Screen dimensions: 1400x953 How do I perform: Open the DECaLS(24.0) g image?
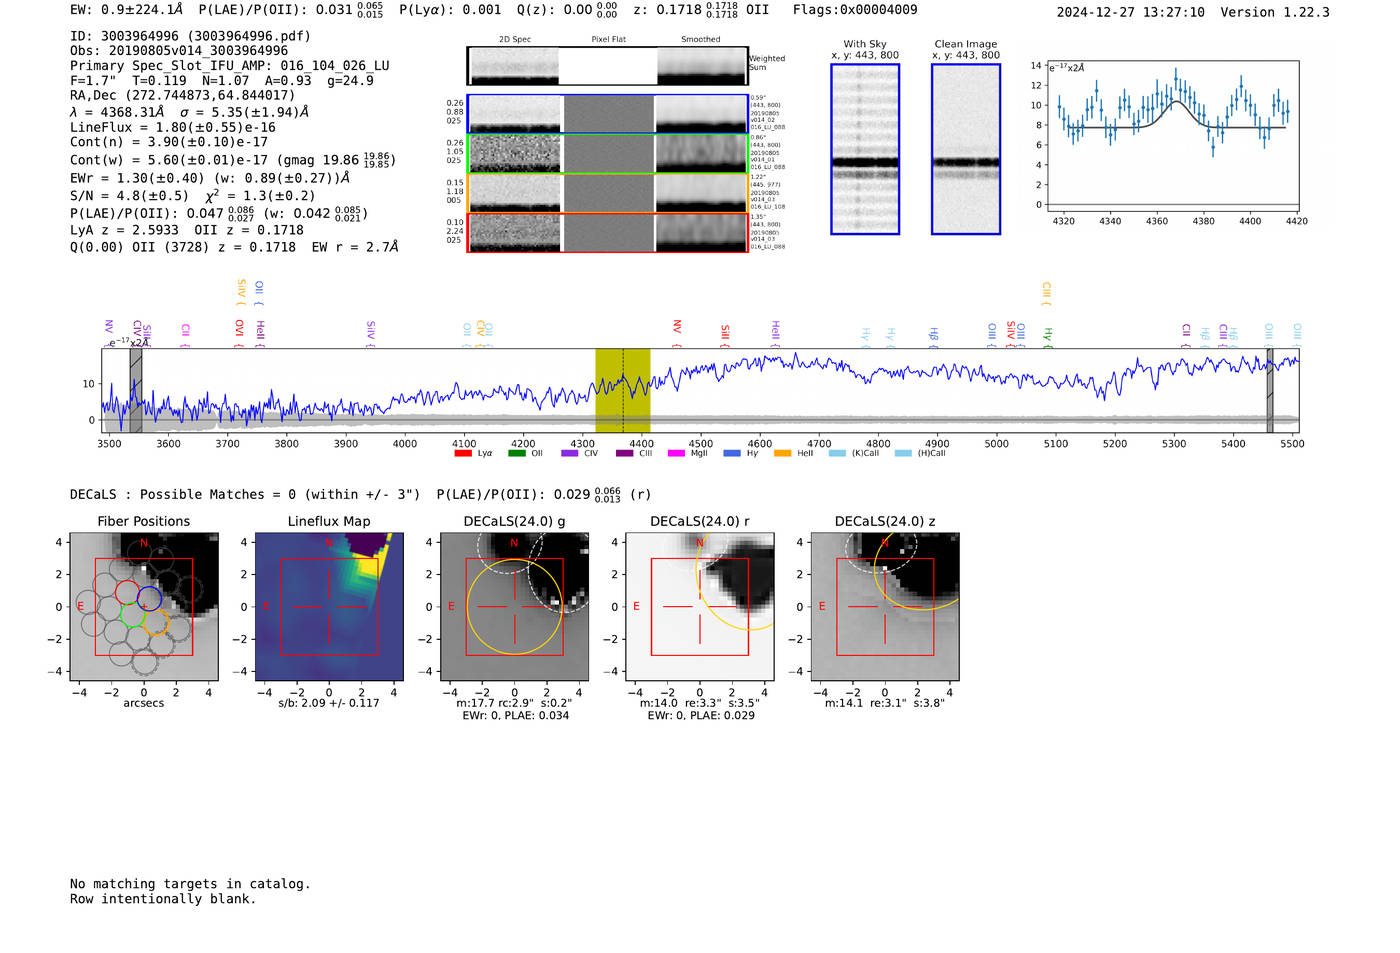pos(515,607)
